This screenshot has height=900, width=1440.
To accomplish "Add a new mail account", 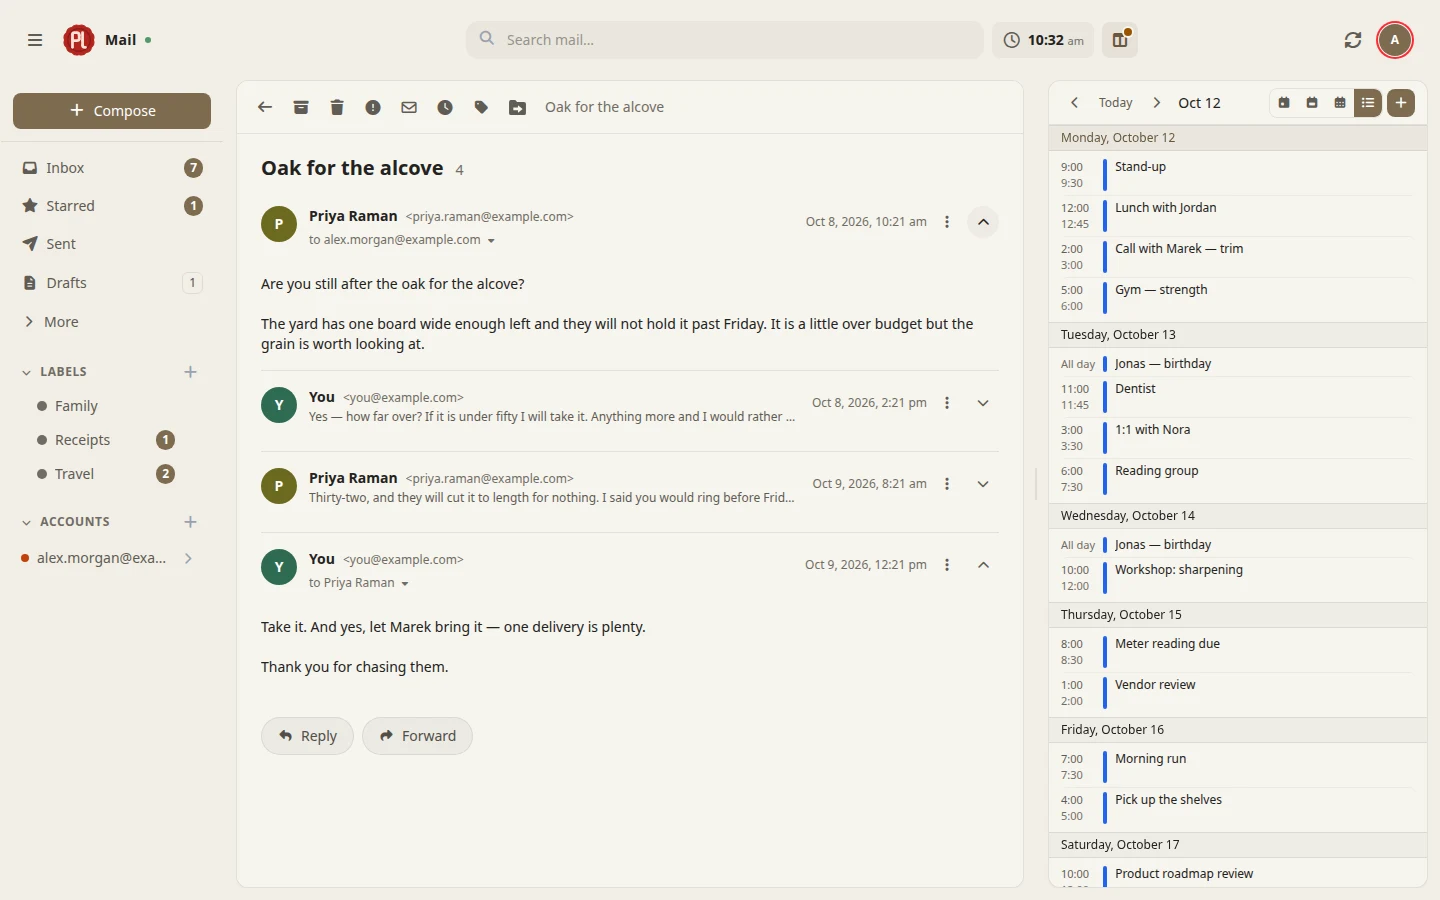I will [191, 522].
